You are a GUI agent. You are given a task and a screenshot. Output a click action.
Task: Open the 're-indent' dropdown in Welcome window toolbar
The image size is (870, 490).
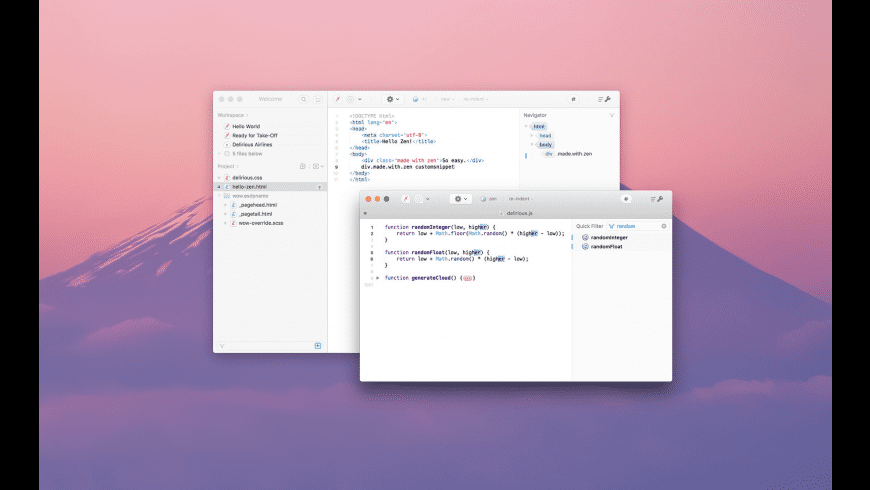pyautogui.click(x=476, y=99)
